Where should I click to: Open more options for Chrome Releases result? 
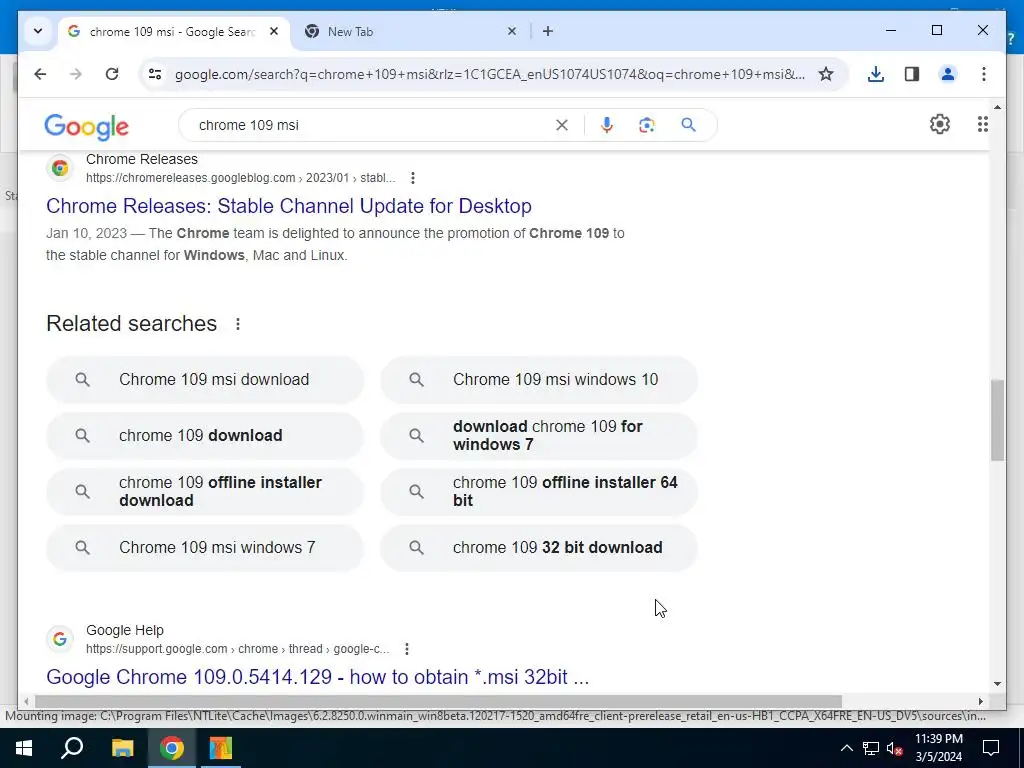412,178
